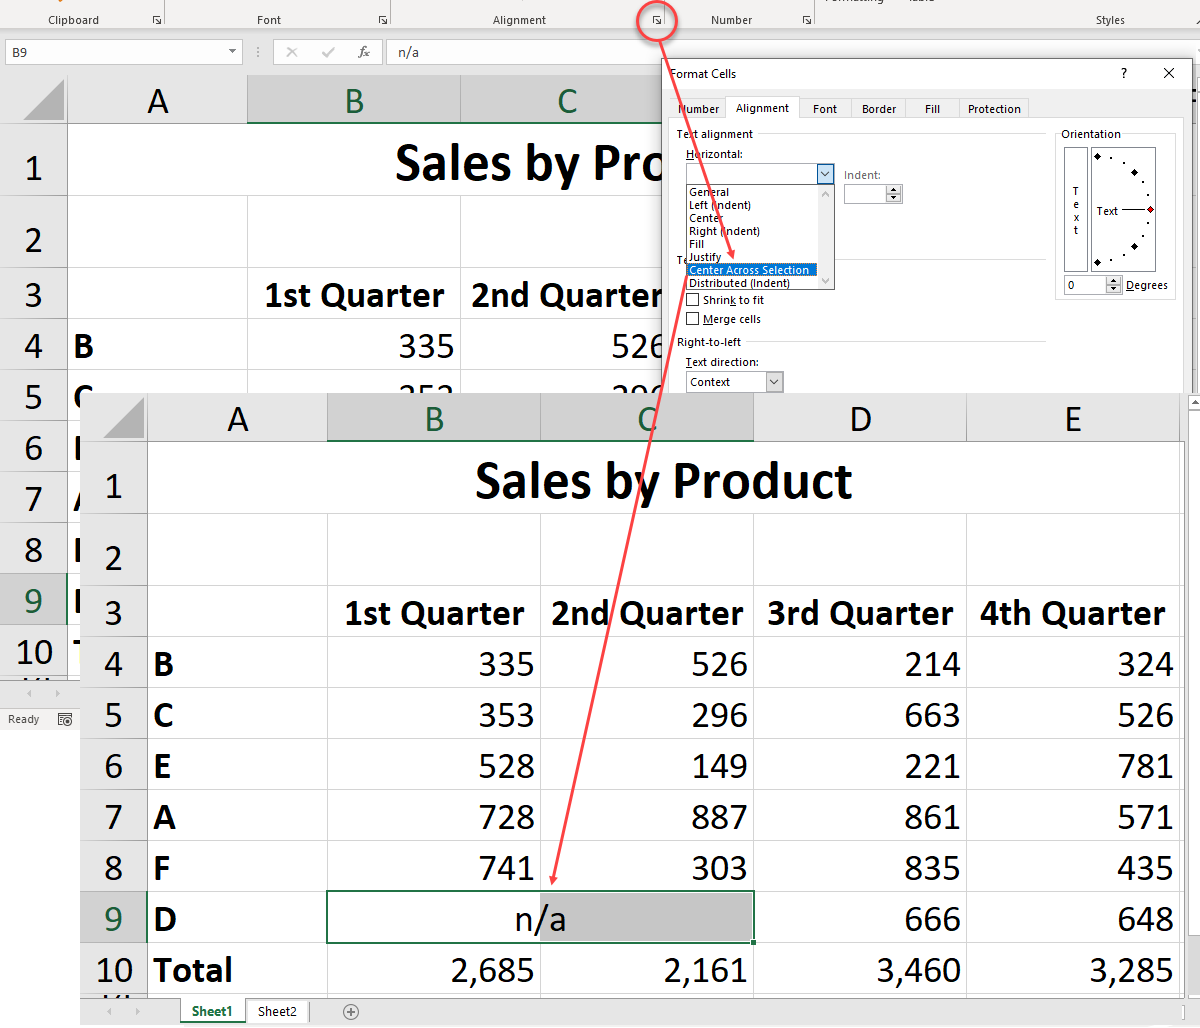Open the Number group dialog launcher
This screenshot has width=1200, height=1028.
(807, 20)
